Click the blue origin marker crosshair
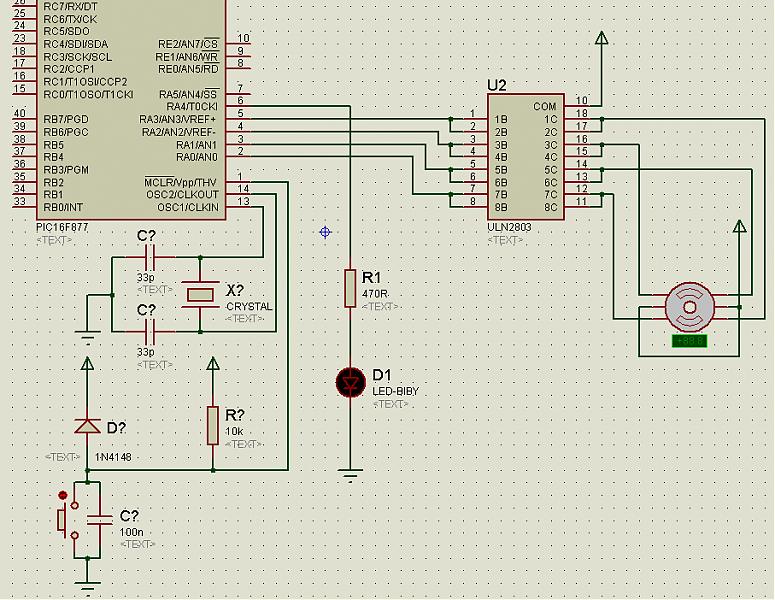The image size is (775, 600). (325, 232)
